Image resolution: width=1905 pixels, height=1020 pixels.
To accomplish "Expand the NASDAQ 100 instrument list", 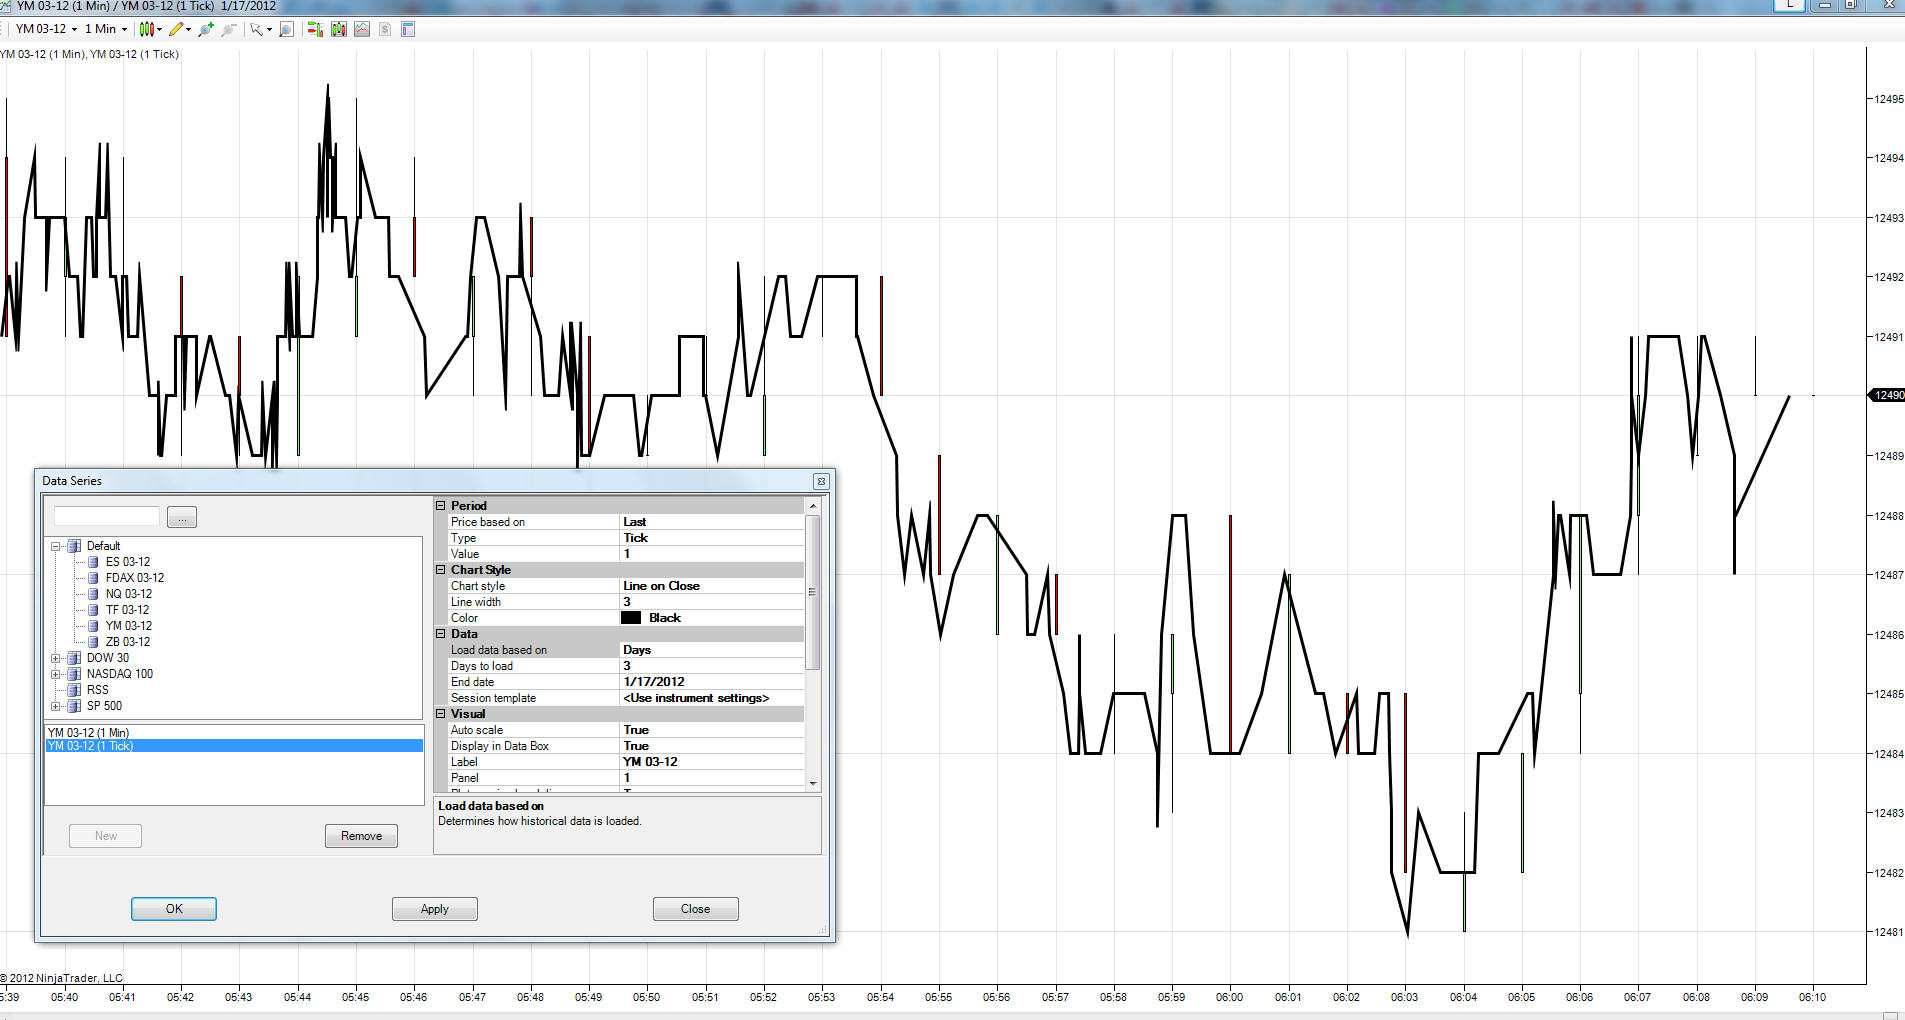I will tap(56, 674).
